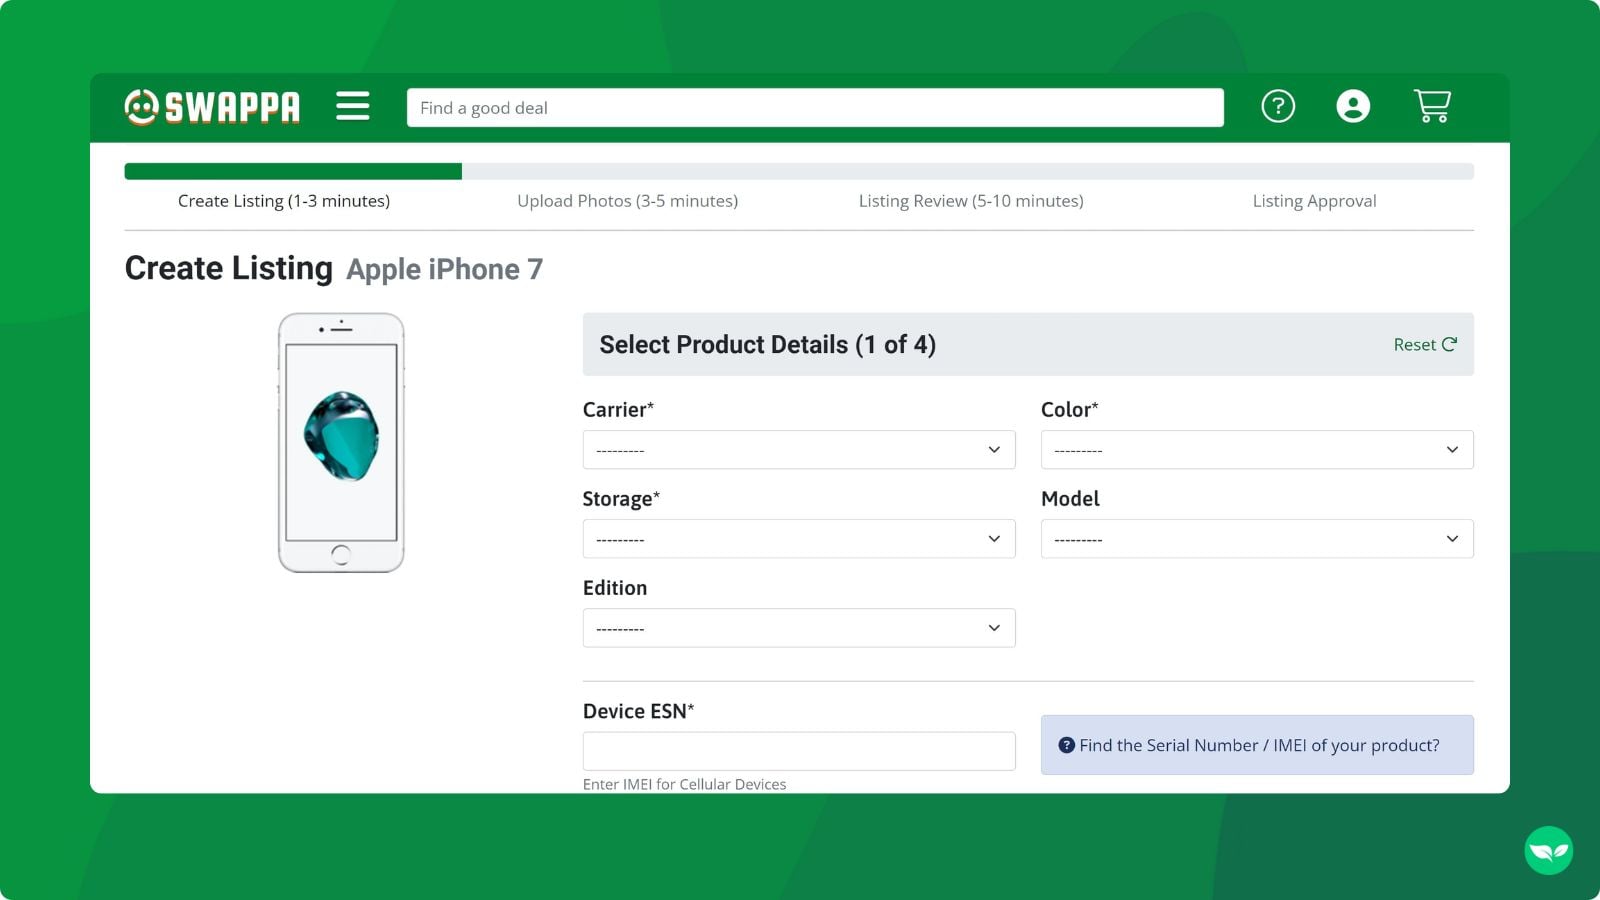1600x900 pixels.
Task: Open the help question mark icon
Action: click(x=1277, y=106)
